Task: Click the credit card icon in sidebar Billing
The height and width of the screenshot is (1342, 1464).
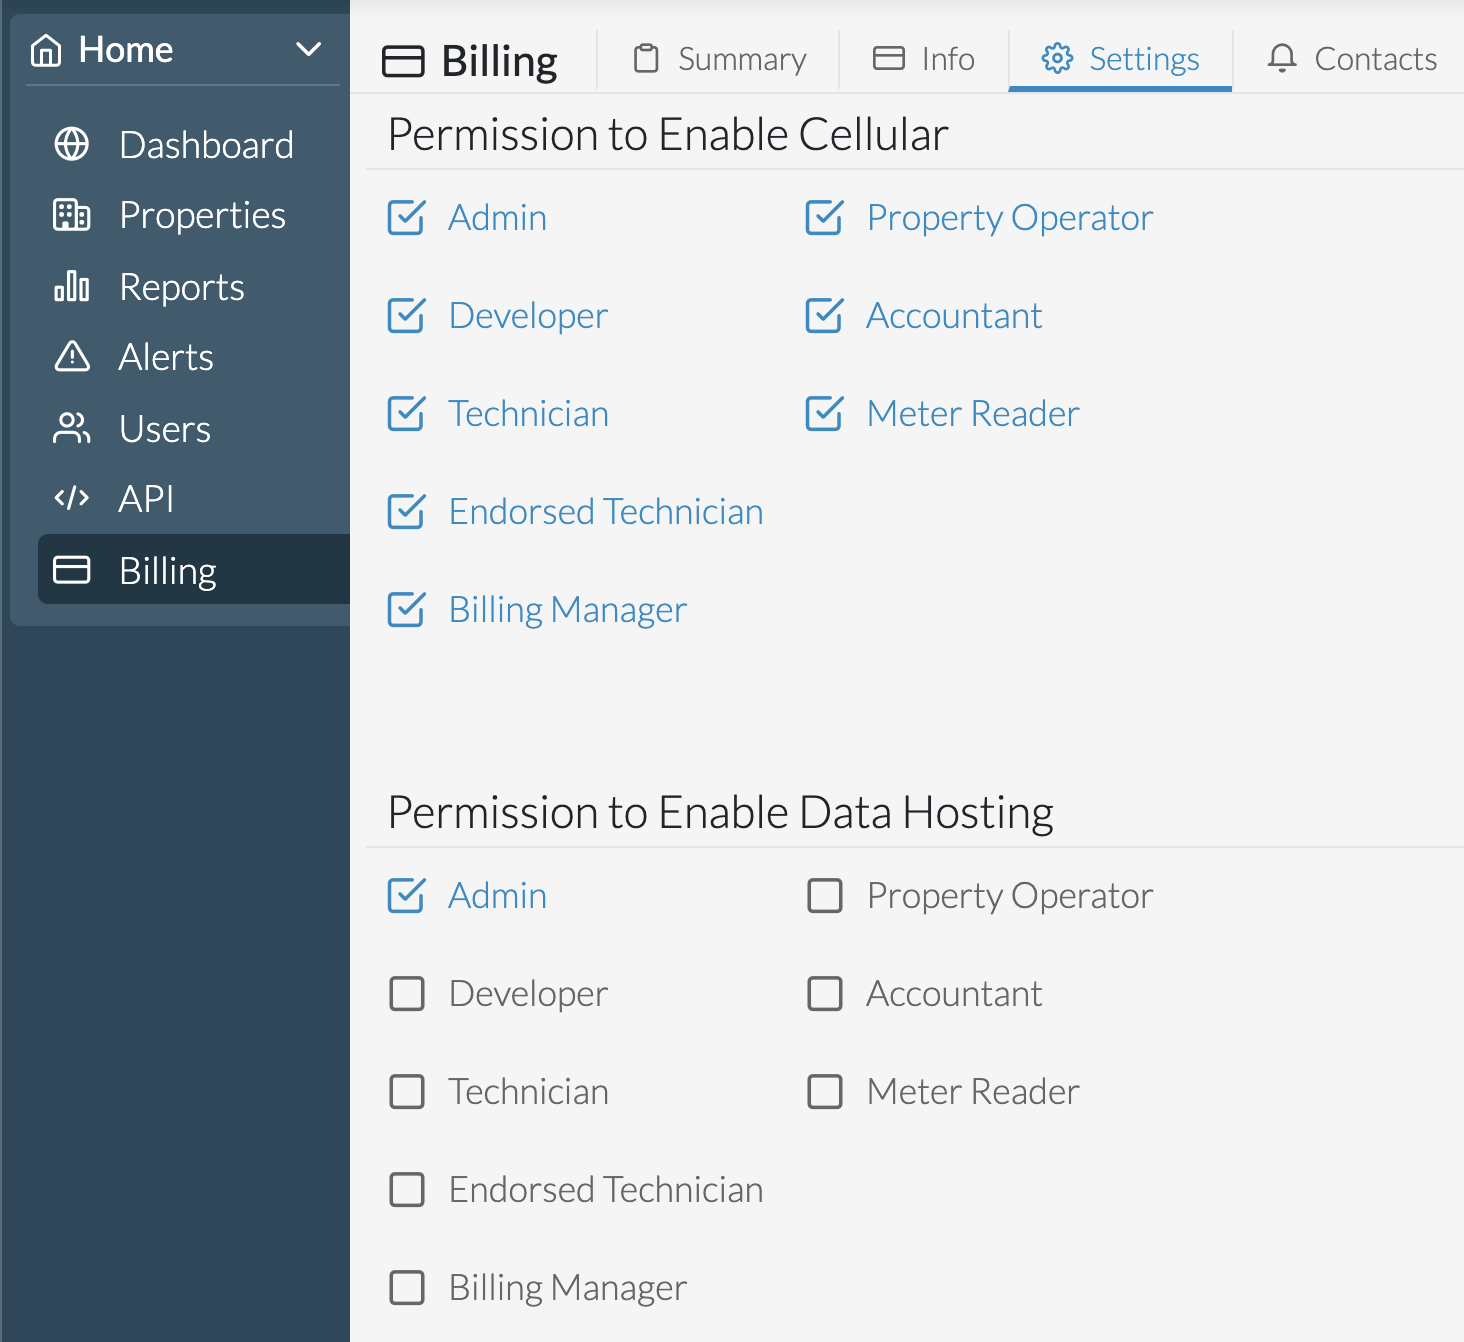Action: click(x=71, y=570)
